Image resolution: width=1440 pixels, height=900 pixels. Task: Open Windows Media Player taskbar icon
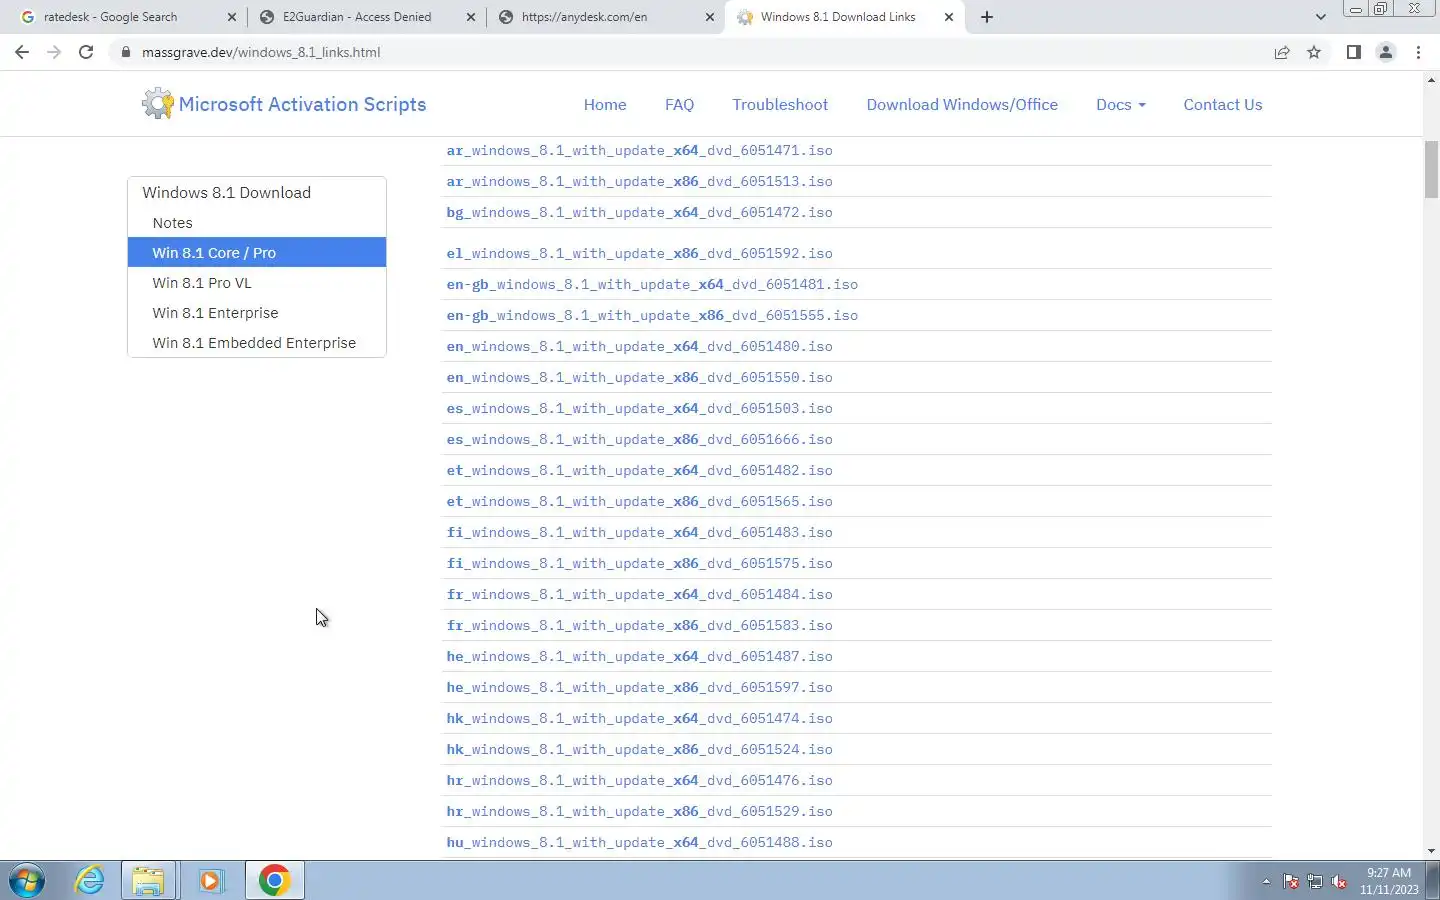(210, 880)
